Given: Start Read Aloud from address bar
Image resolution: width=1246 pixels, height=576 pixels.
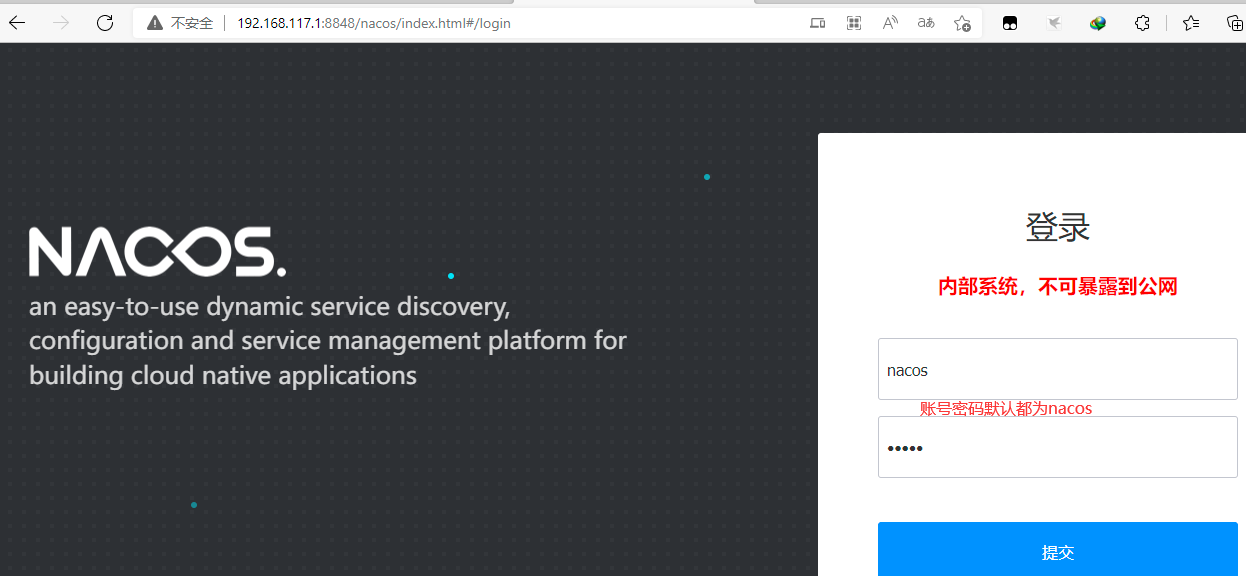Looking at the screenshot, I should 890,23.
